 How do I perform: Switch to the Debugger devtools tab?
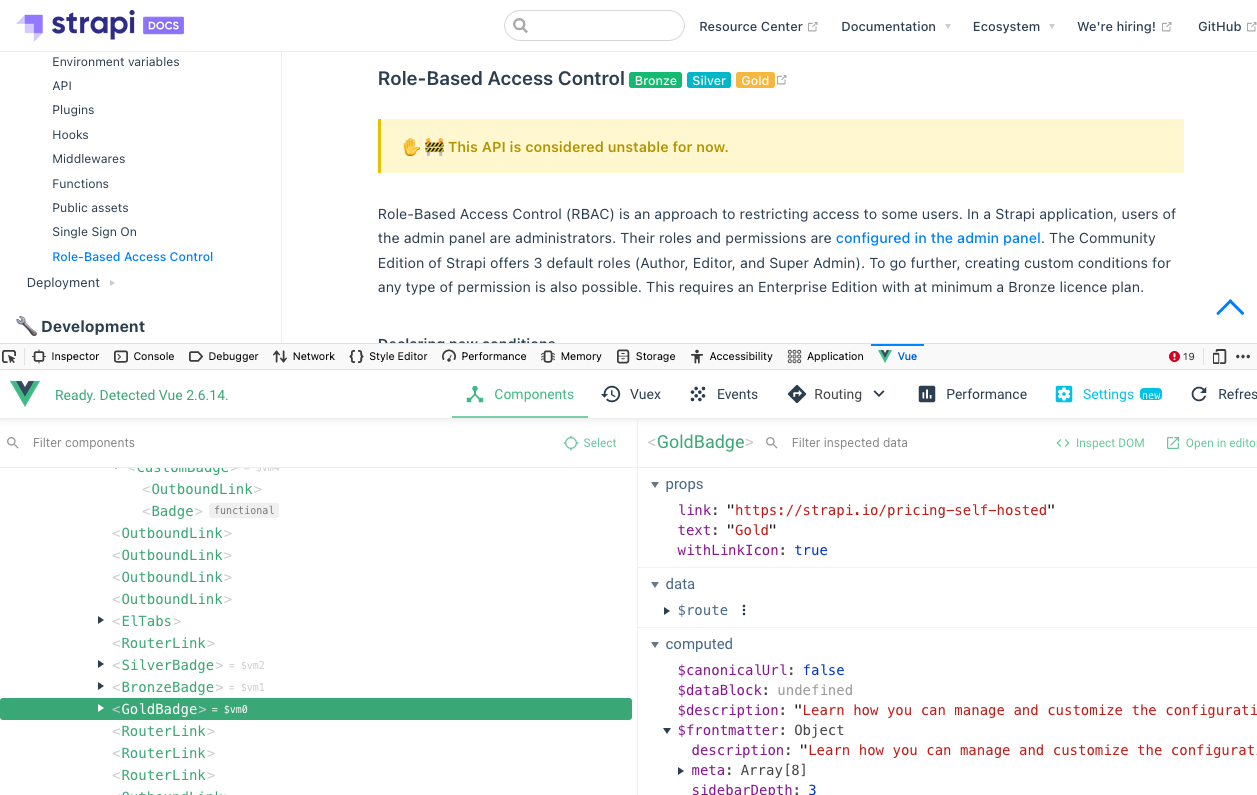click(223, 356)
